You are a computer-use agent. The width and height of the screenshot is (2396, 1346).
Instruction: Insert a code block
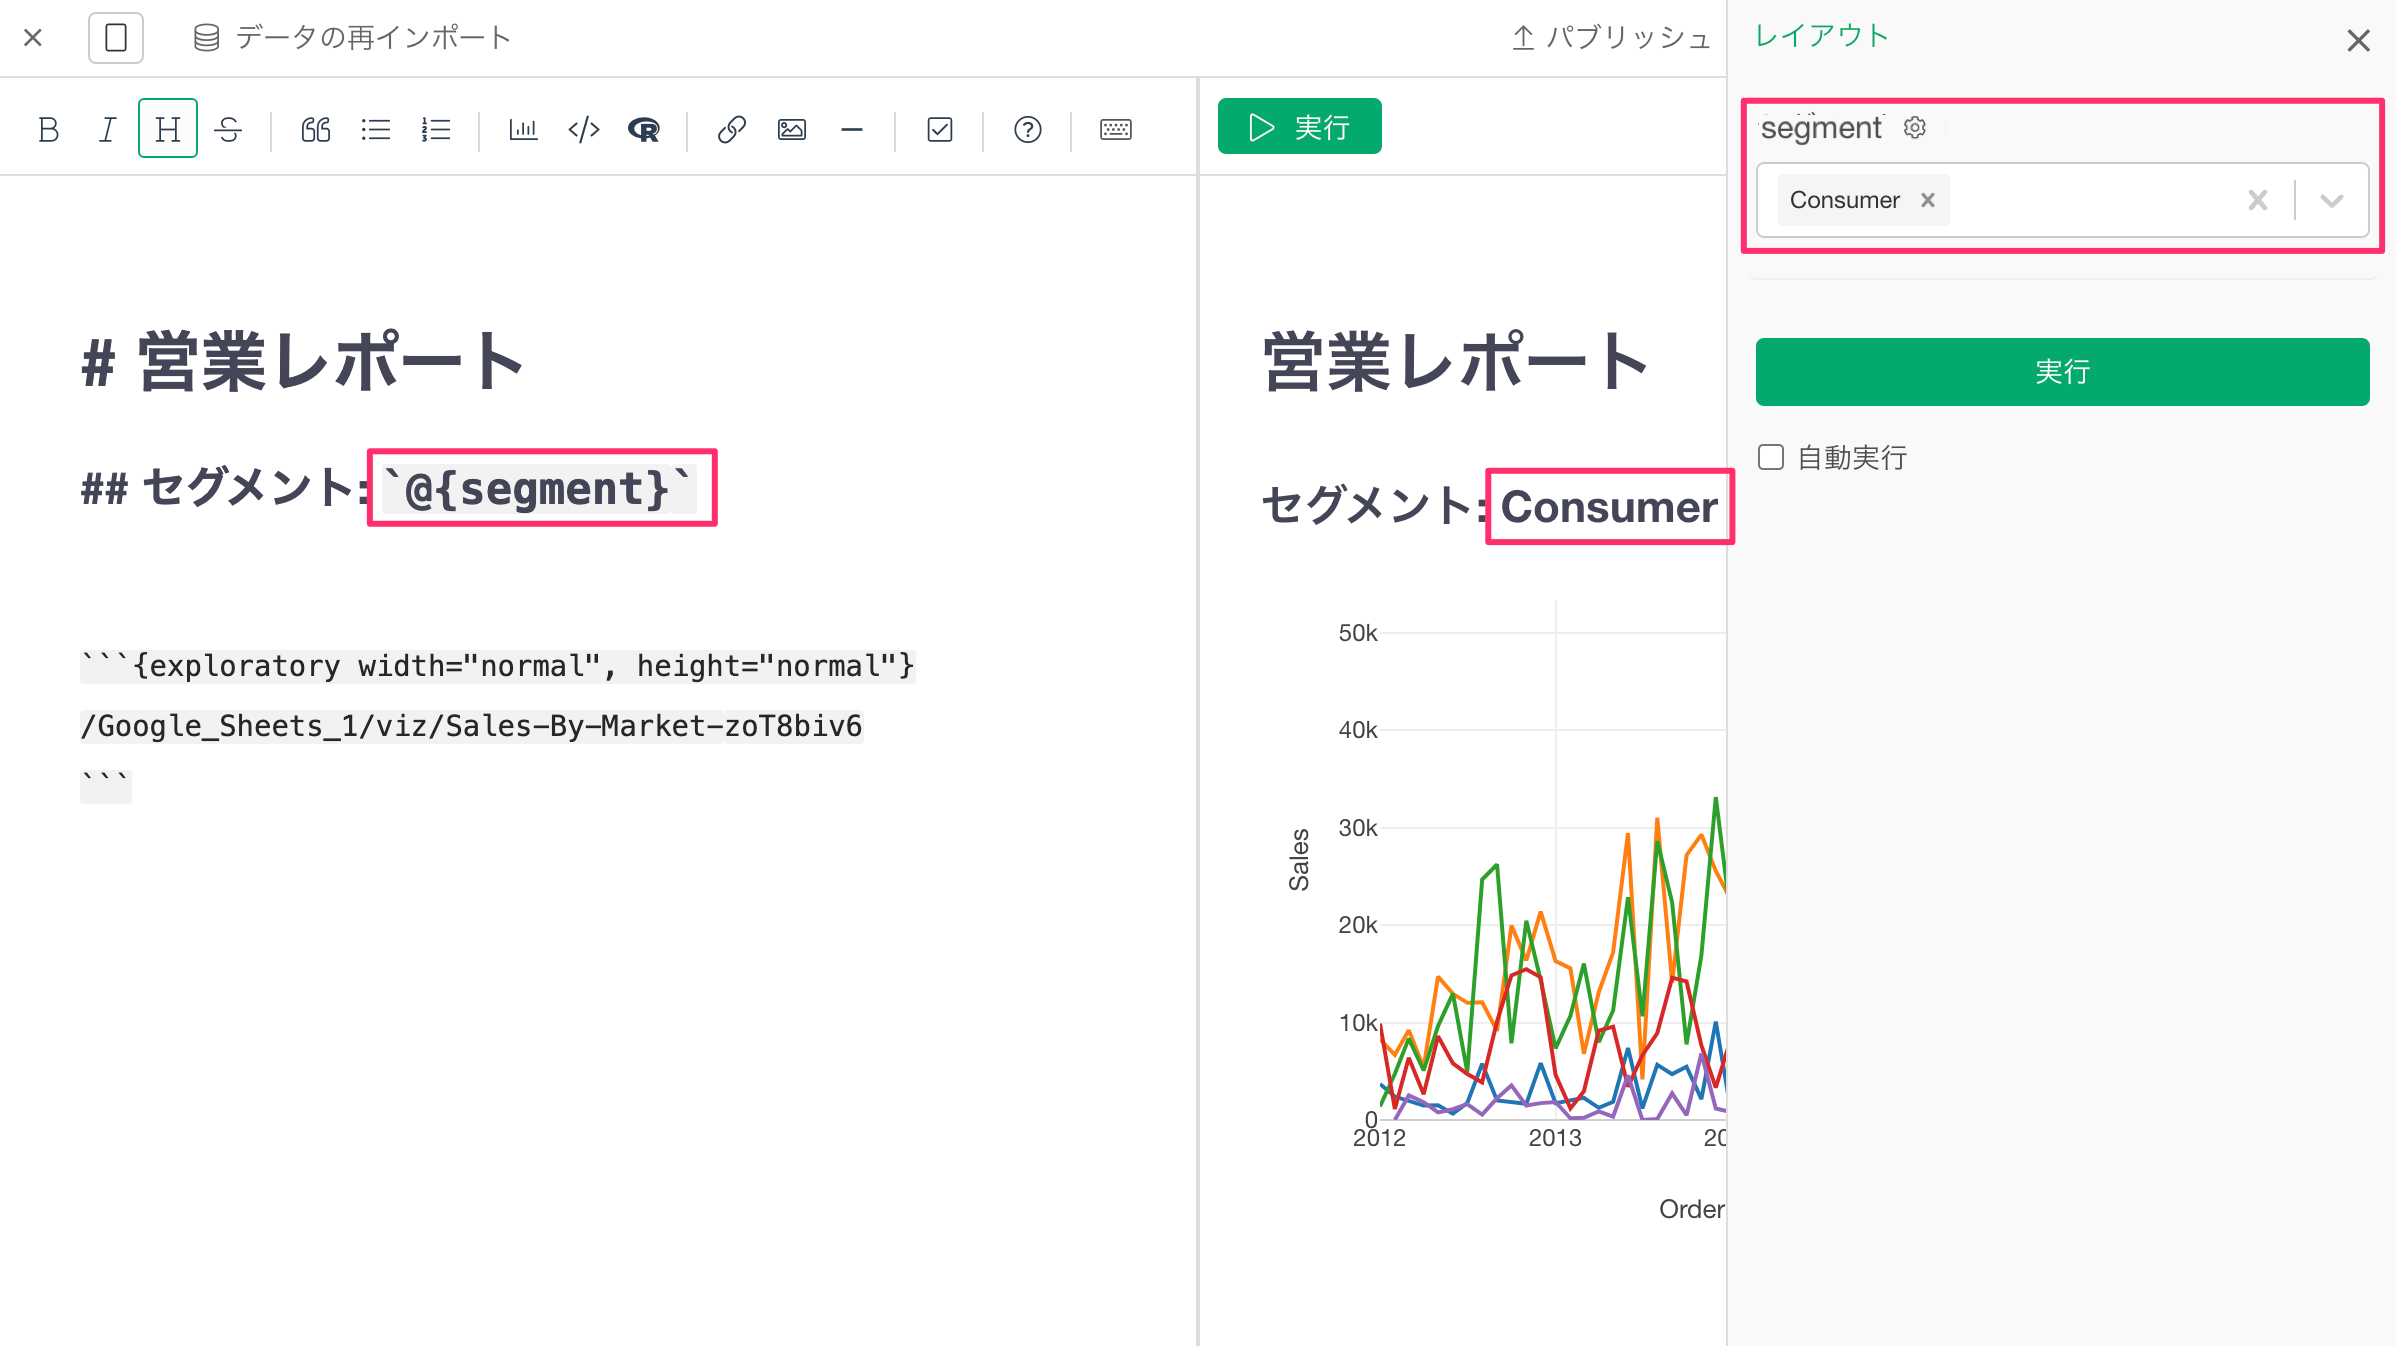click(584, 129)
